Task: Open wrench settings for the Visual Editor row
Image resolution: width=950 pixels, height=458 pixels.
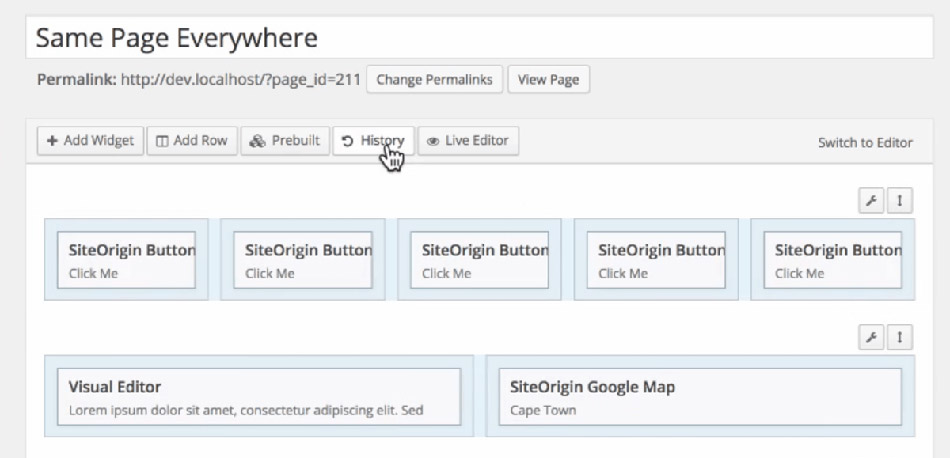Action: [871, 337]
